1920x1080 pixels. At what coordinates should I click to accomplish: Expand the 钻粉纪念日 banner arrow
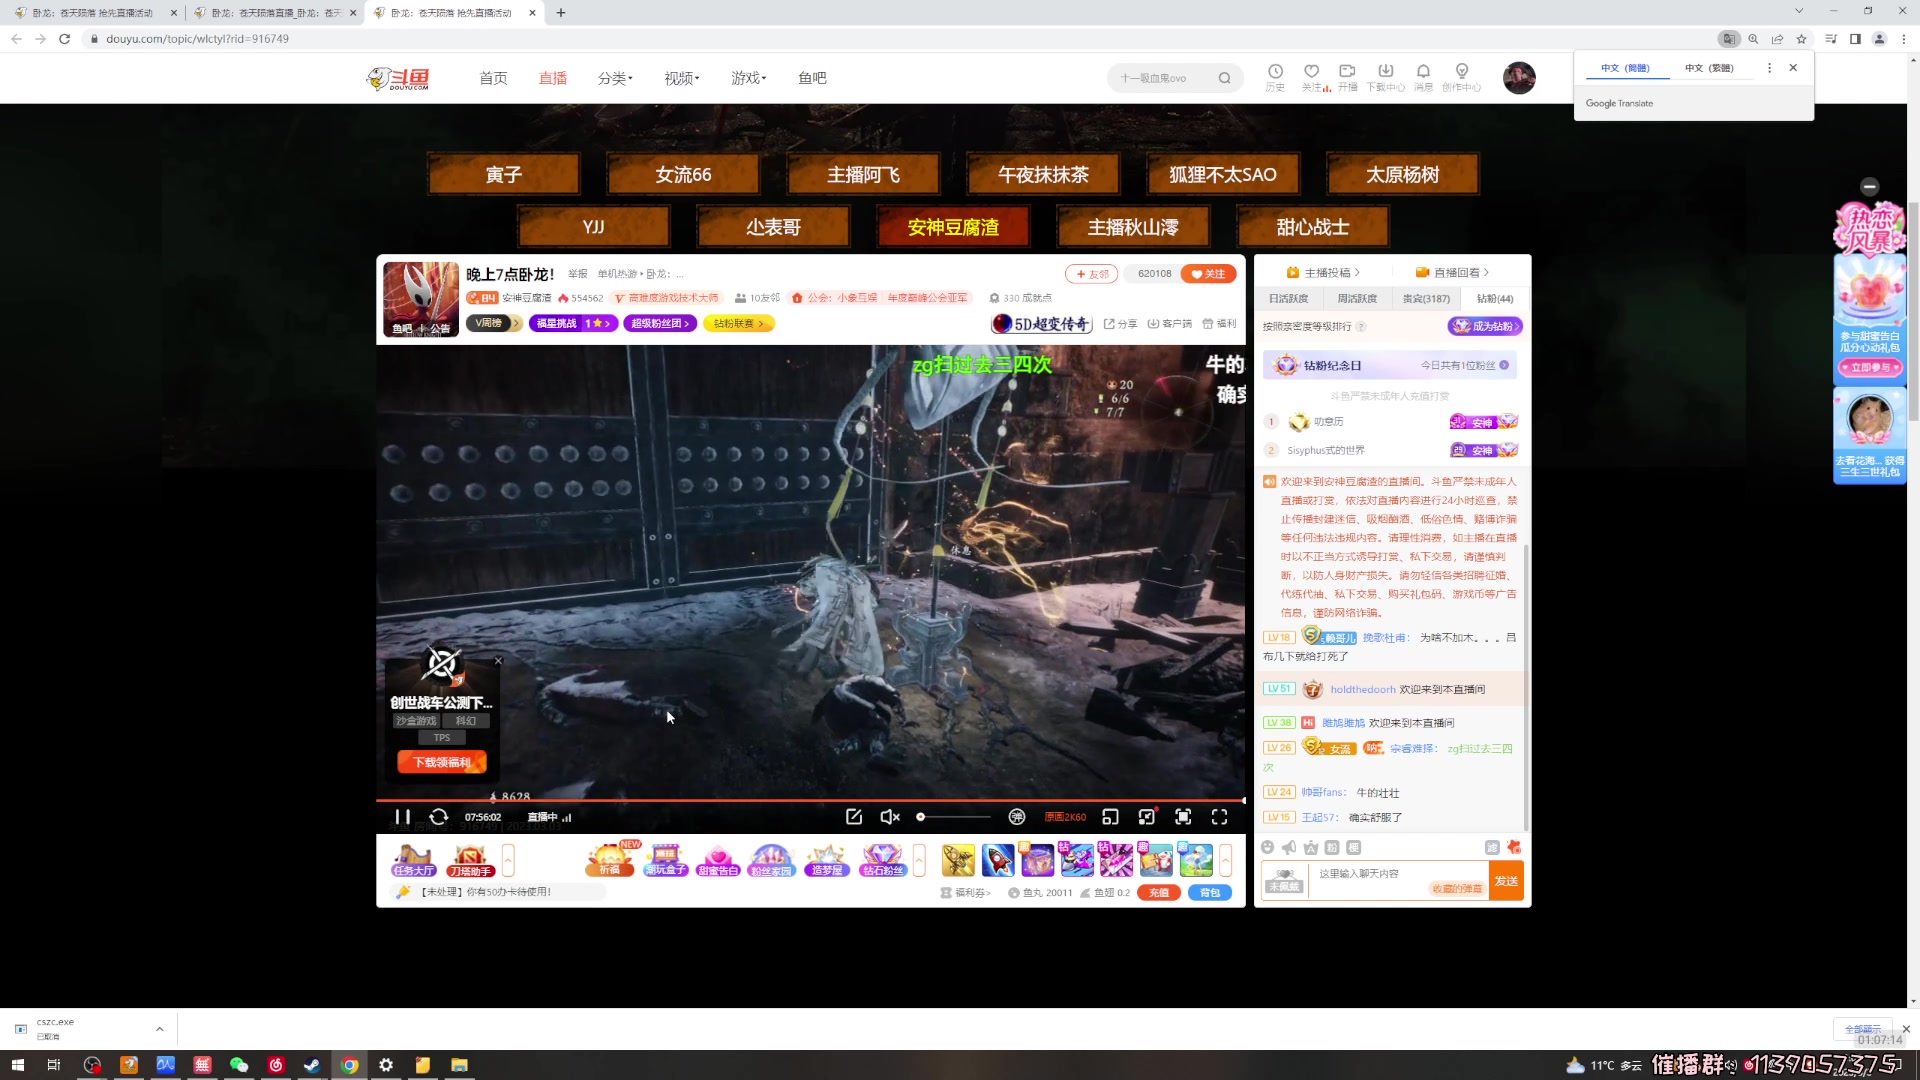pos(1504,365)
